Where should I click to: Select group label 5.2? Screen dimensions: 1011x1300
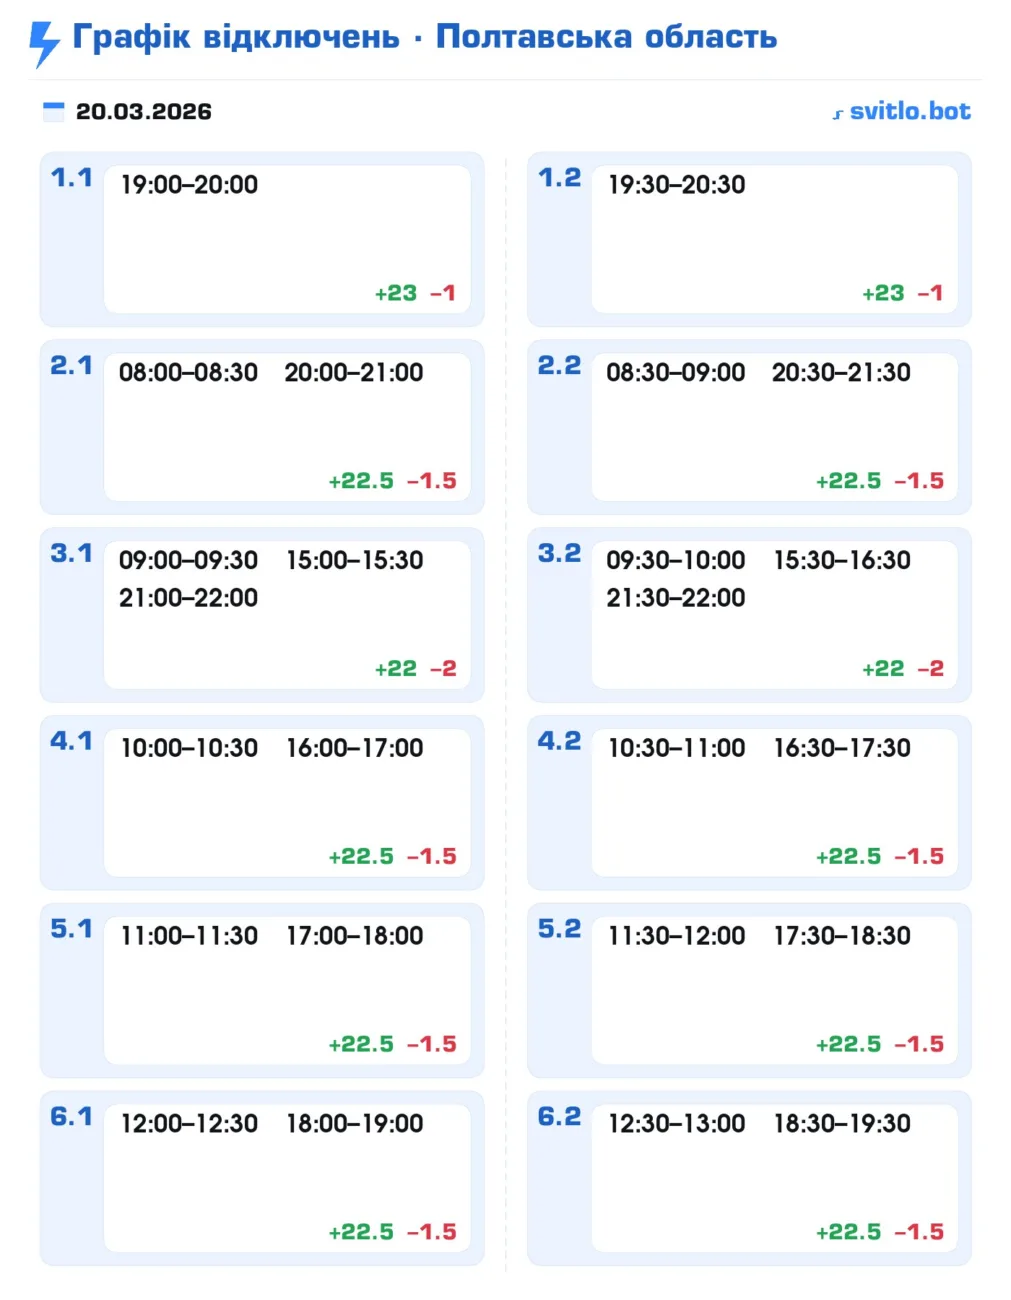point(559,929)
